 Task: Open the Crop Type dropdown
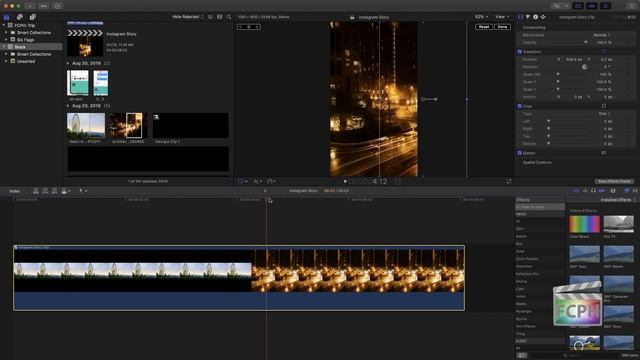[x=604, y=114]
